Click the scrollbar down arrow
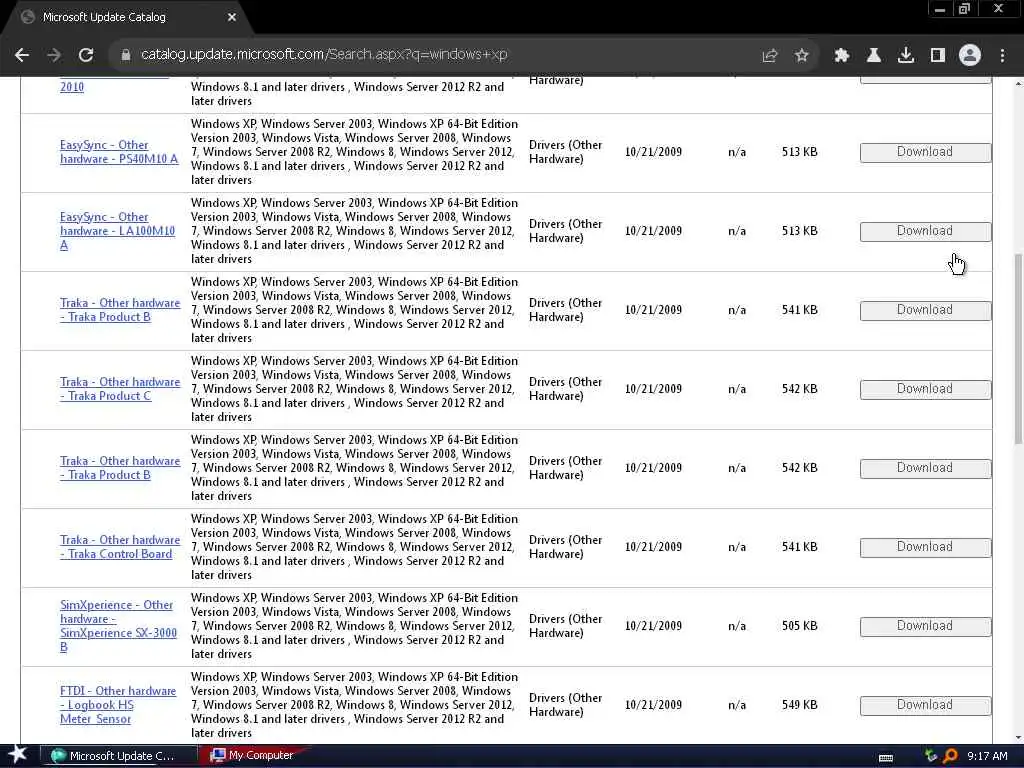 [1018, 737]
